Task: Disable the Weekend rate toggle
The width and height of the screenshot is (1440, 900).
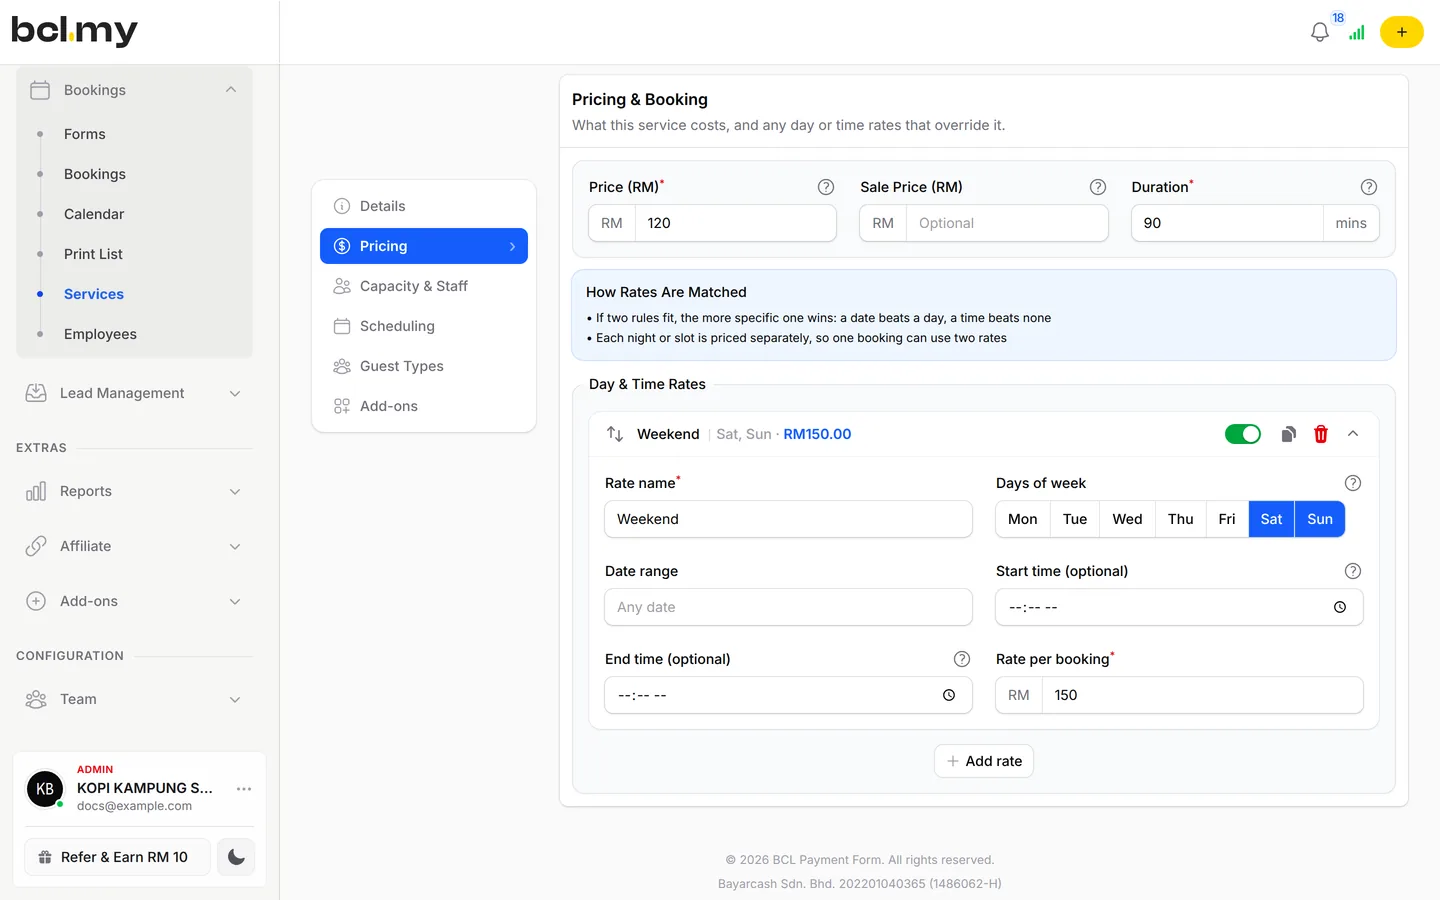Action: click(x=1243, y=434)
